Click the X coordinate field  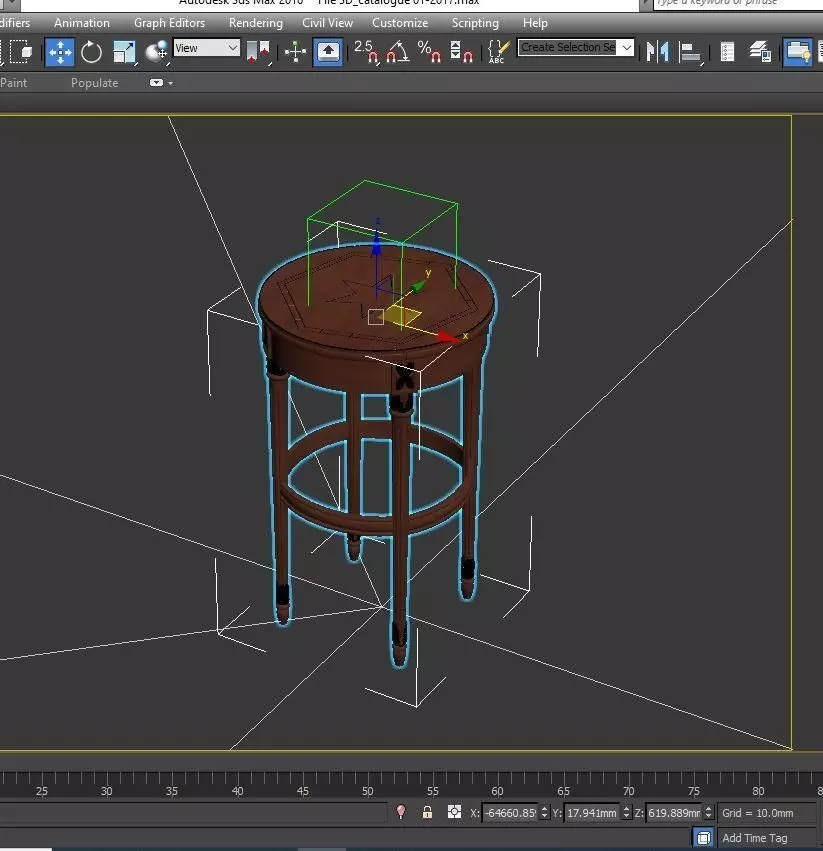[510, 812]
